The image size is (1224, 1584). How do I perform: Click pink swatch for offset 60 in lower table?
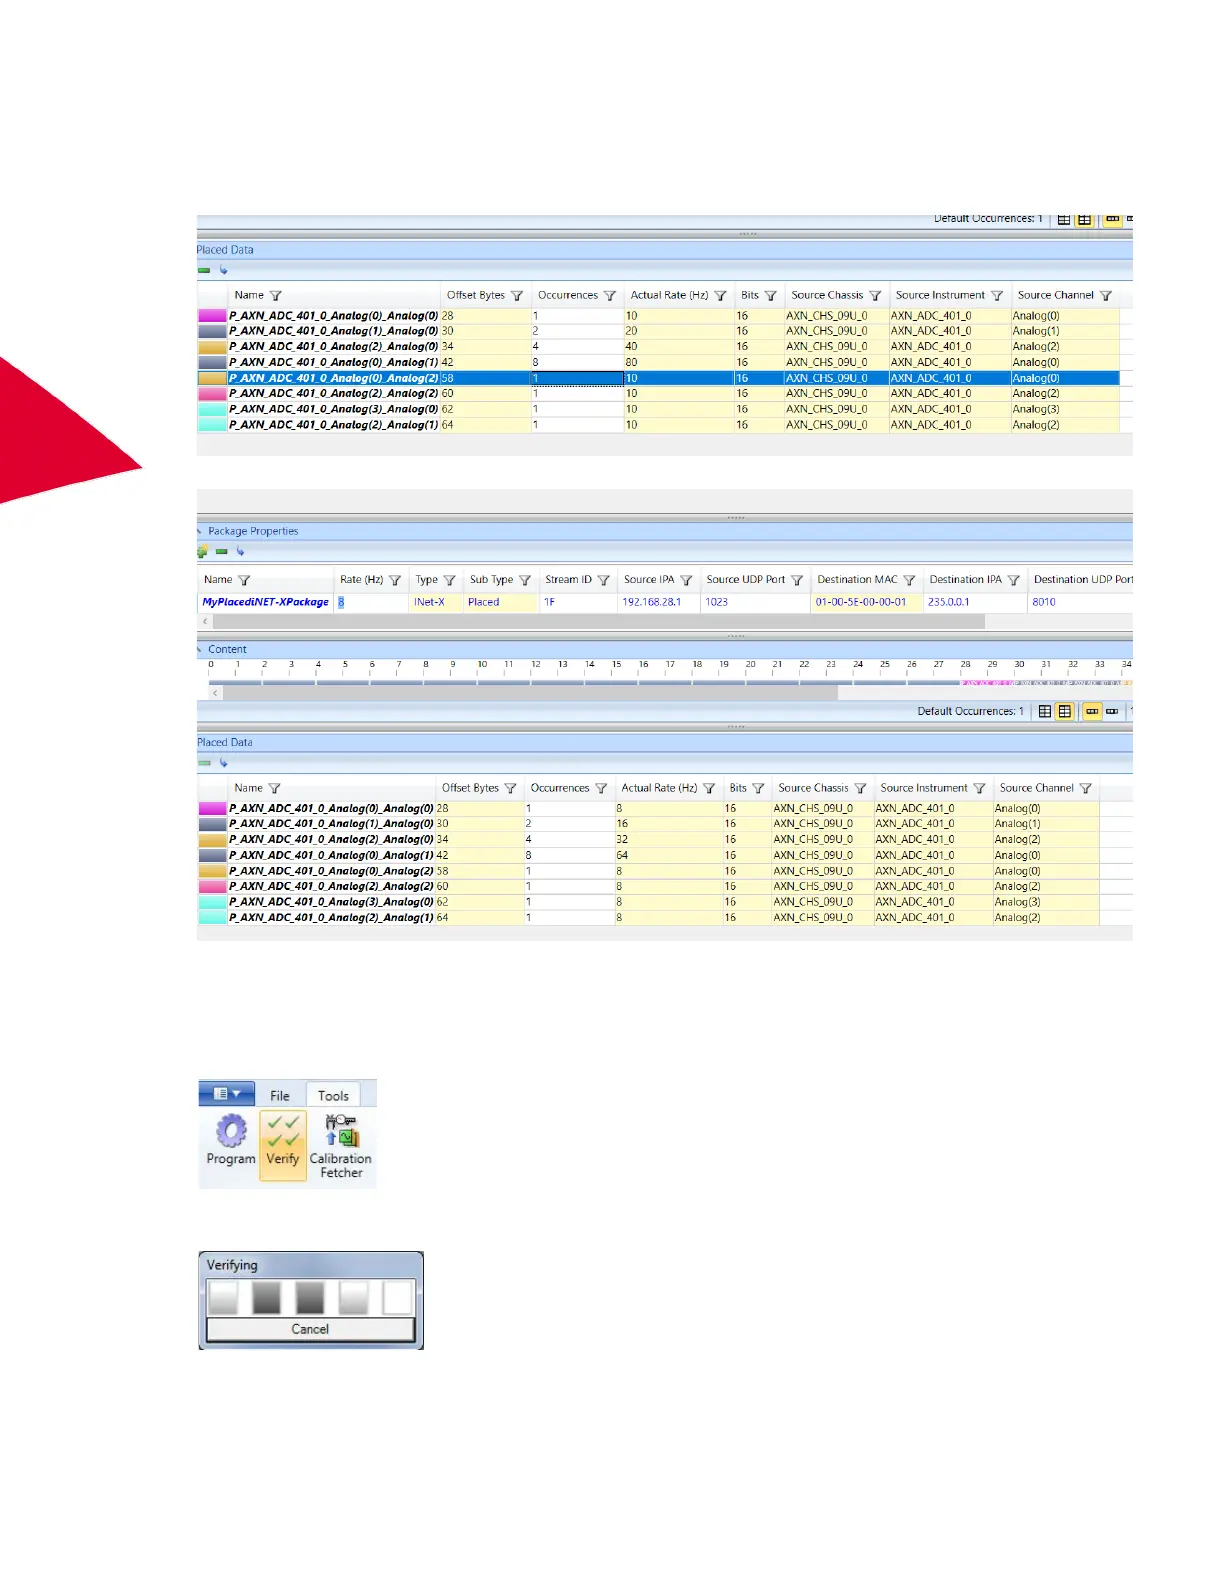tap(212, 887)
